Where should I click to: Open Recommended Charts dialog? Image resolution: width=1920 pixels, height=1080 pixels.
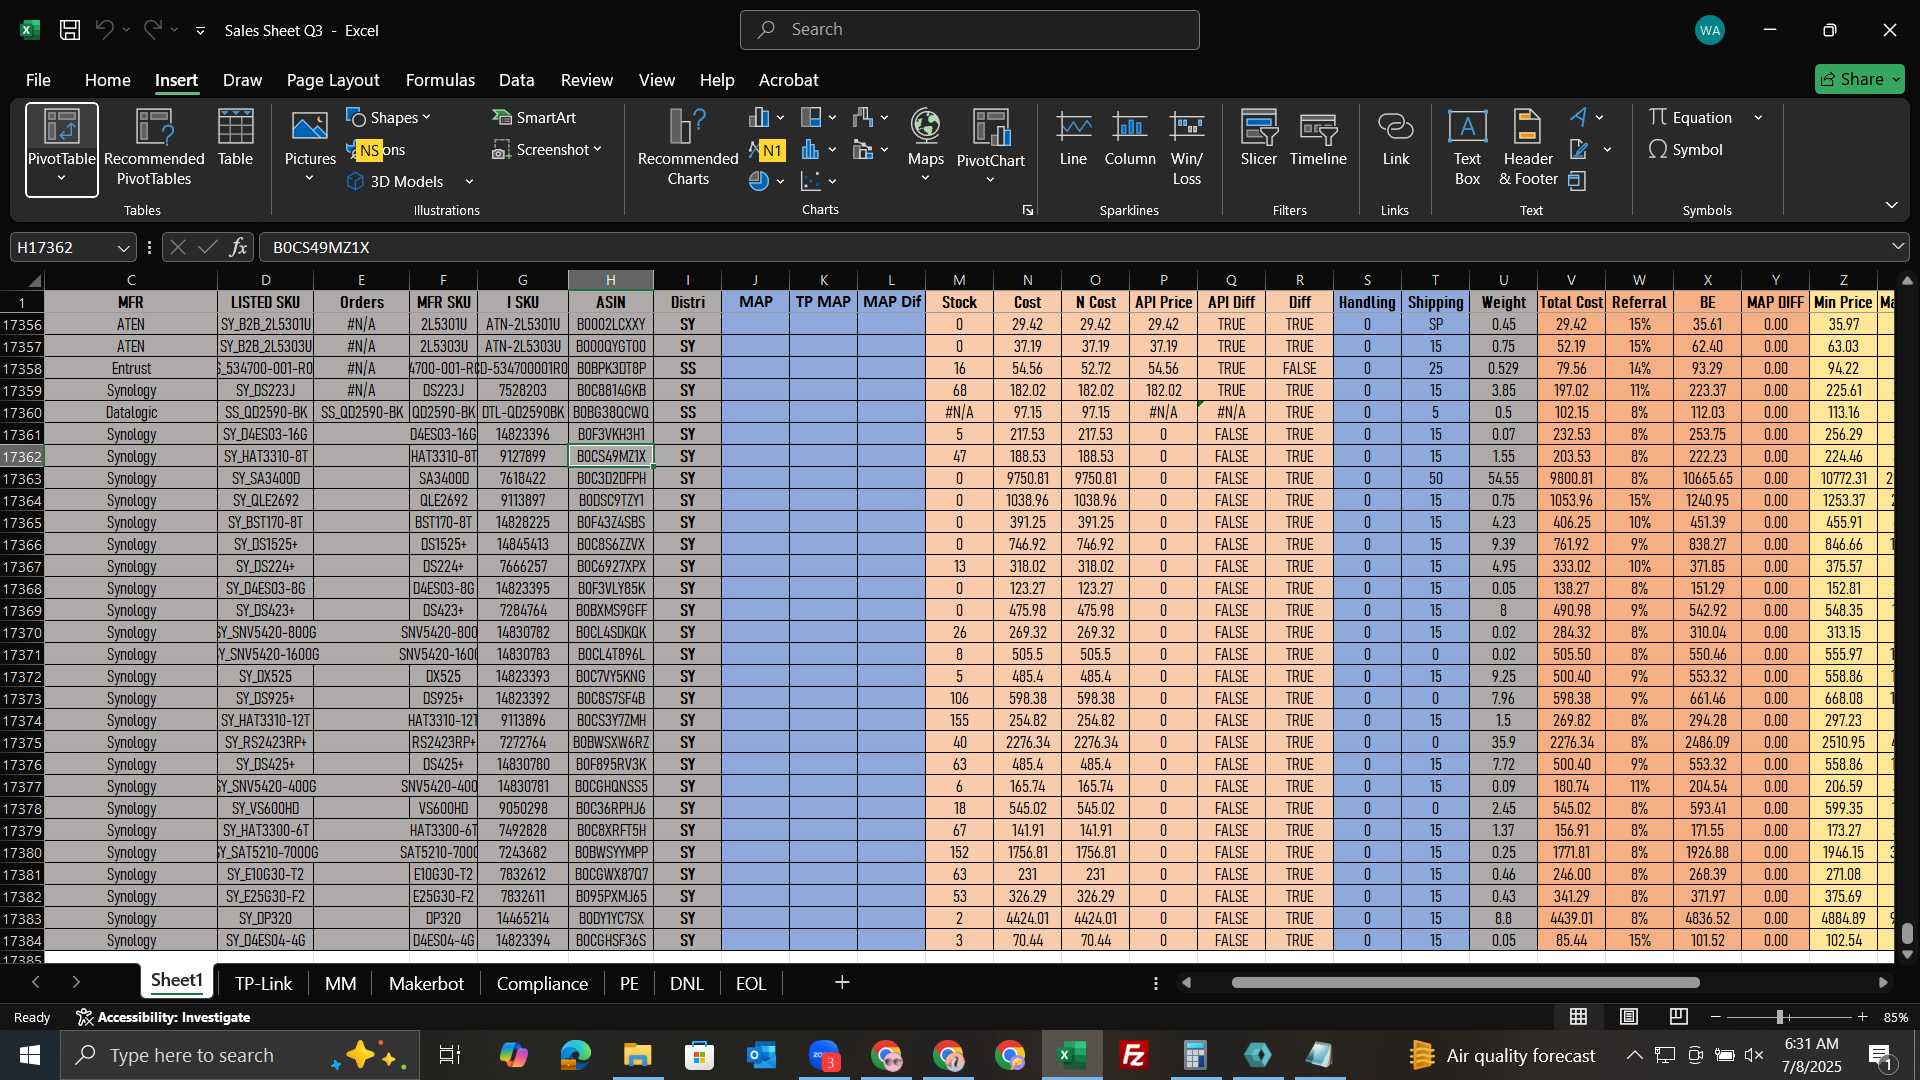point(688,150)
